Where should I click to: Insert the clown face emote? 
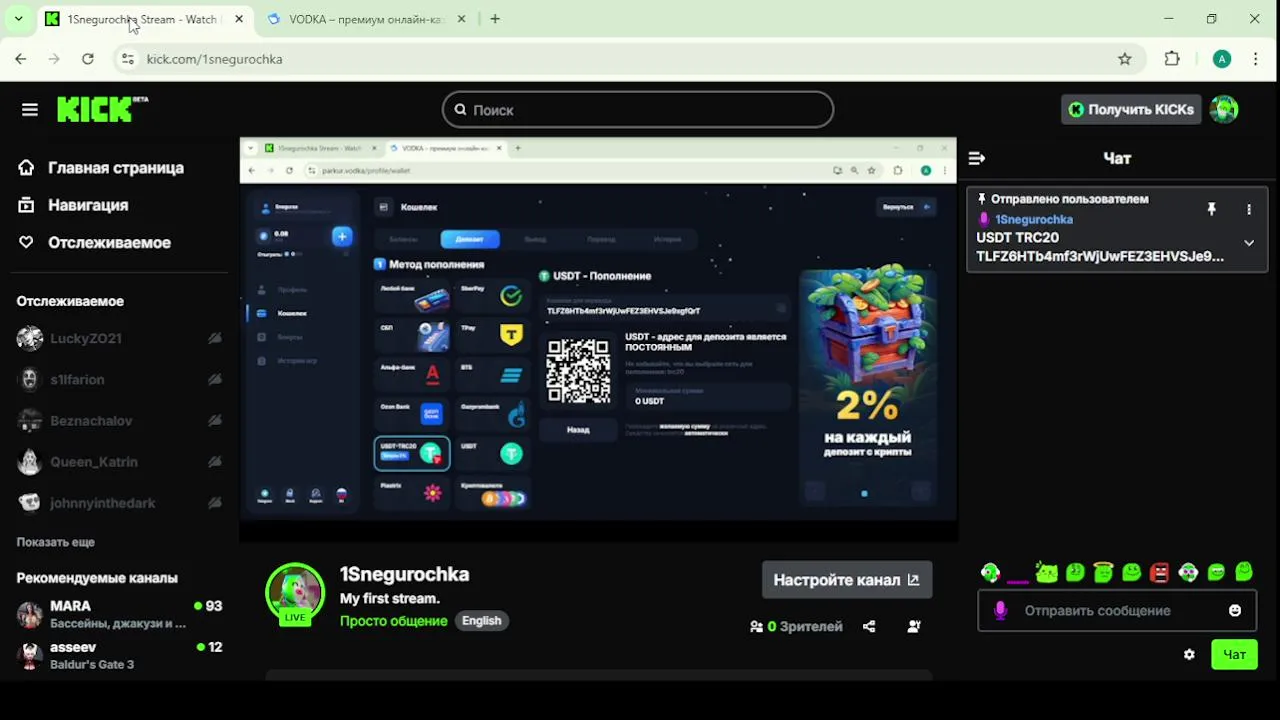click(1188, 572)
